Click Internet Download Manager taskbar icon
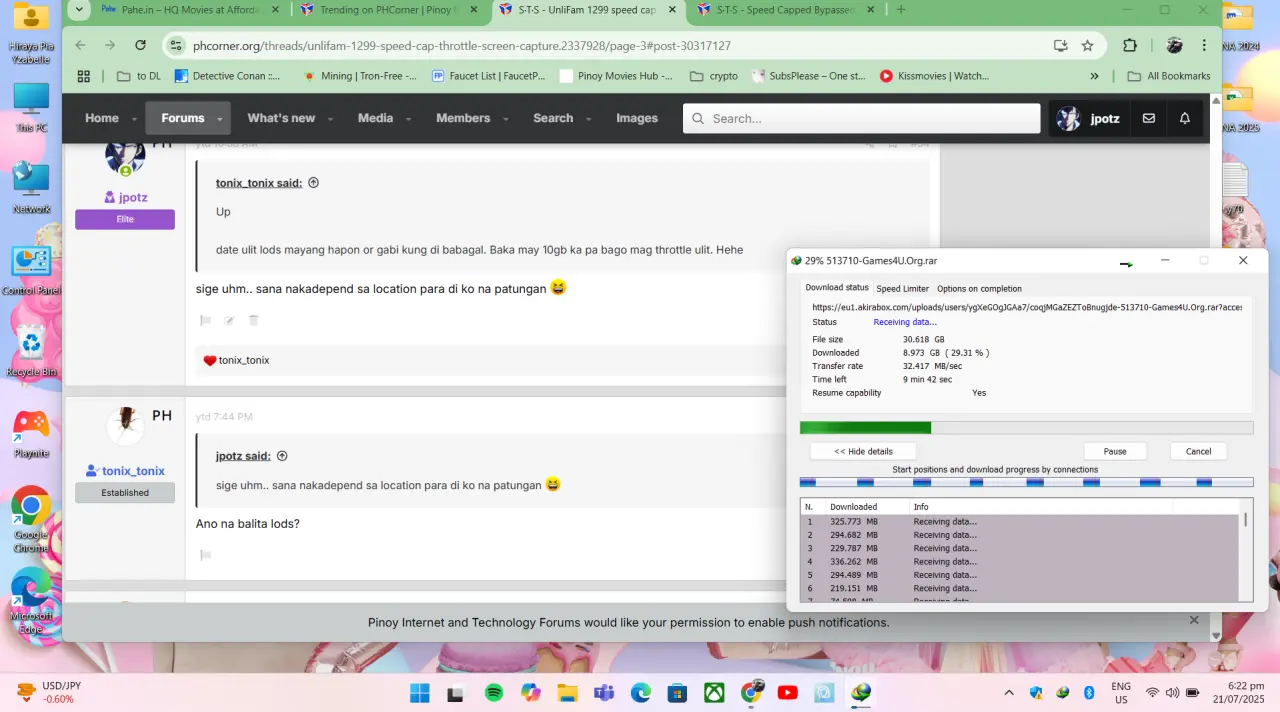Screen dimensions: 1280x712 (860, 692)
